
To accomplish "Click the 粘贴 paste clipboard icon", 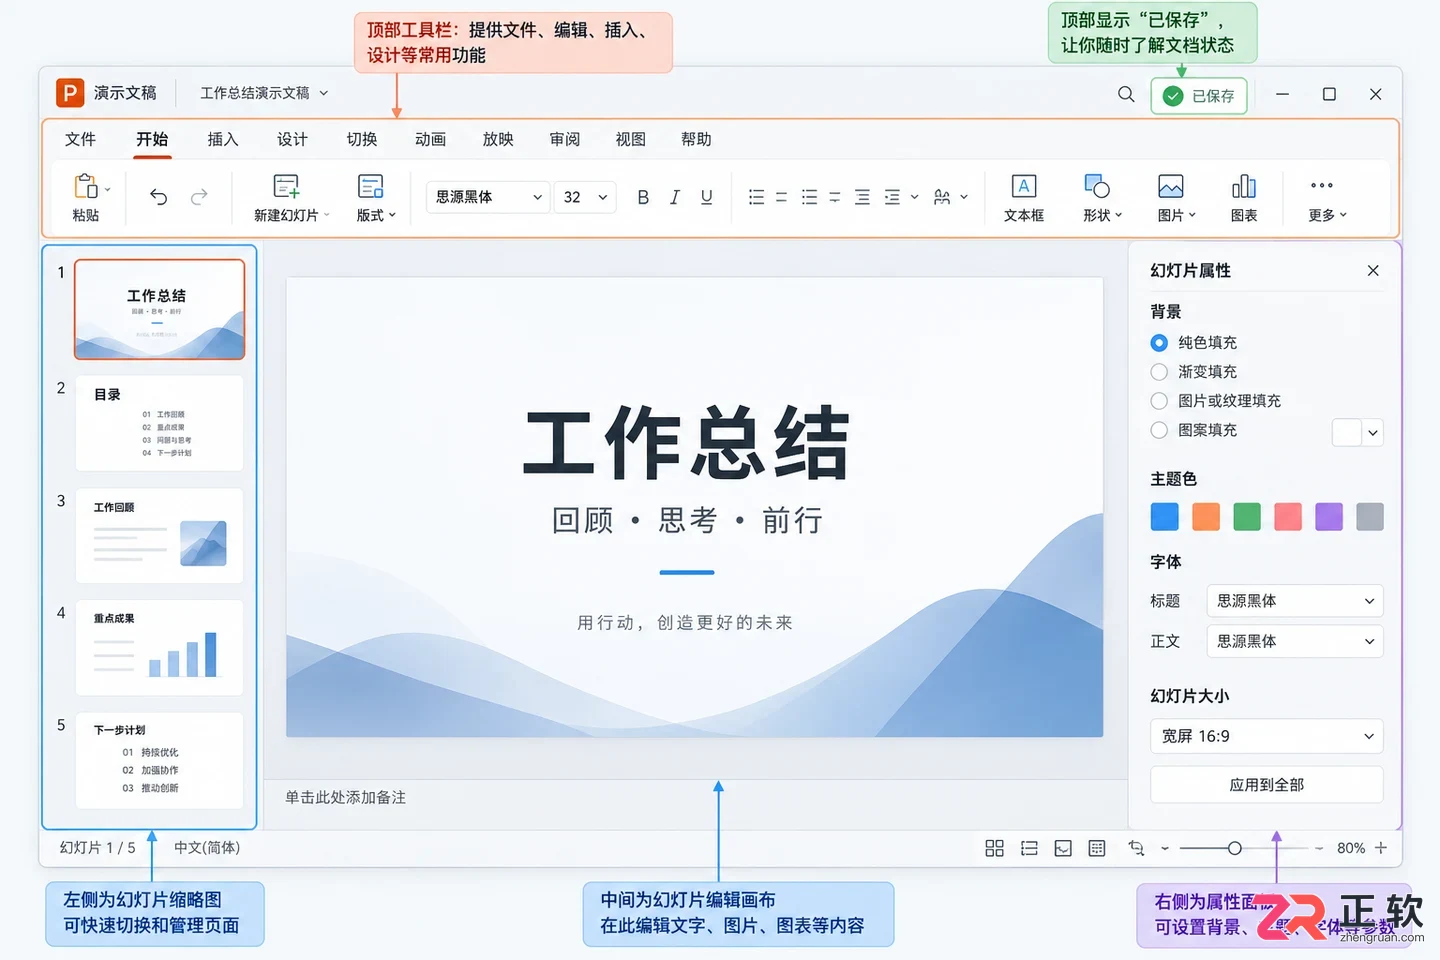I will pyautogui.click(x=86, y=186).
